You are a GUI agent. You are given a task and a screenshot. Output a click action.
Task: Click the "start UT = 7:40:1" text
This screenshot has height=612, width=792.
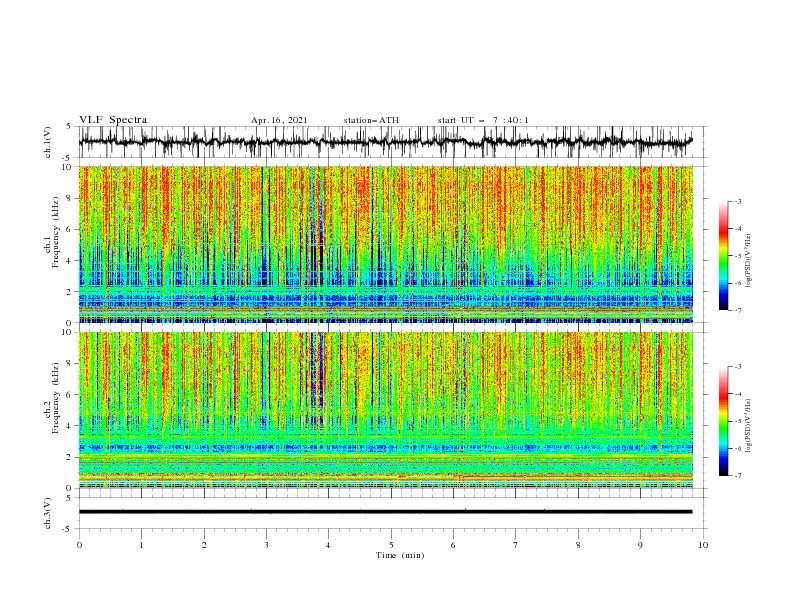(x=483, y=120)
